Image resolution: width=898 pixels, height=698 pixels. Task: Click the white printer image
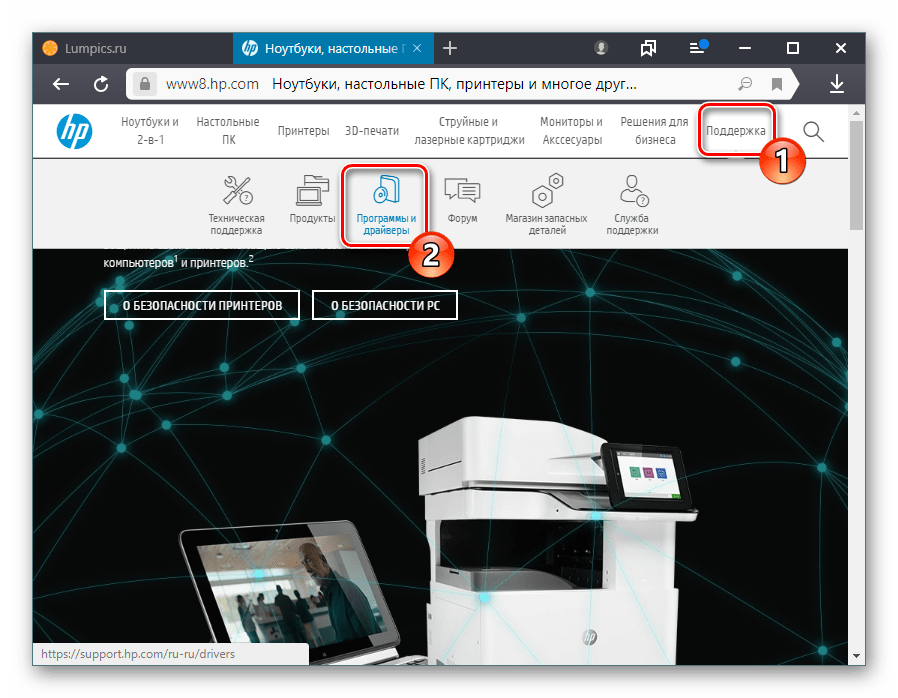(x=556, y=541)
